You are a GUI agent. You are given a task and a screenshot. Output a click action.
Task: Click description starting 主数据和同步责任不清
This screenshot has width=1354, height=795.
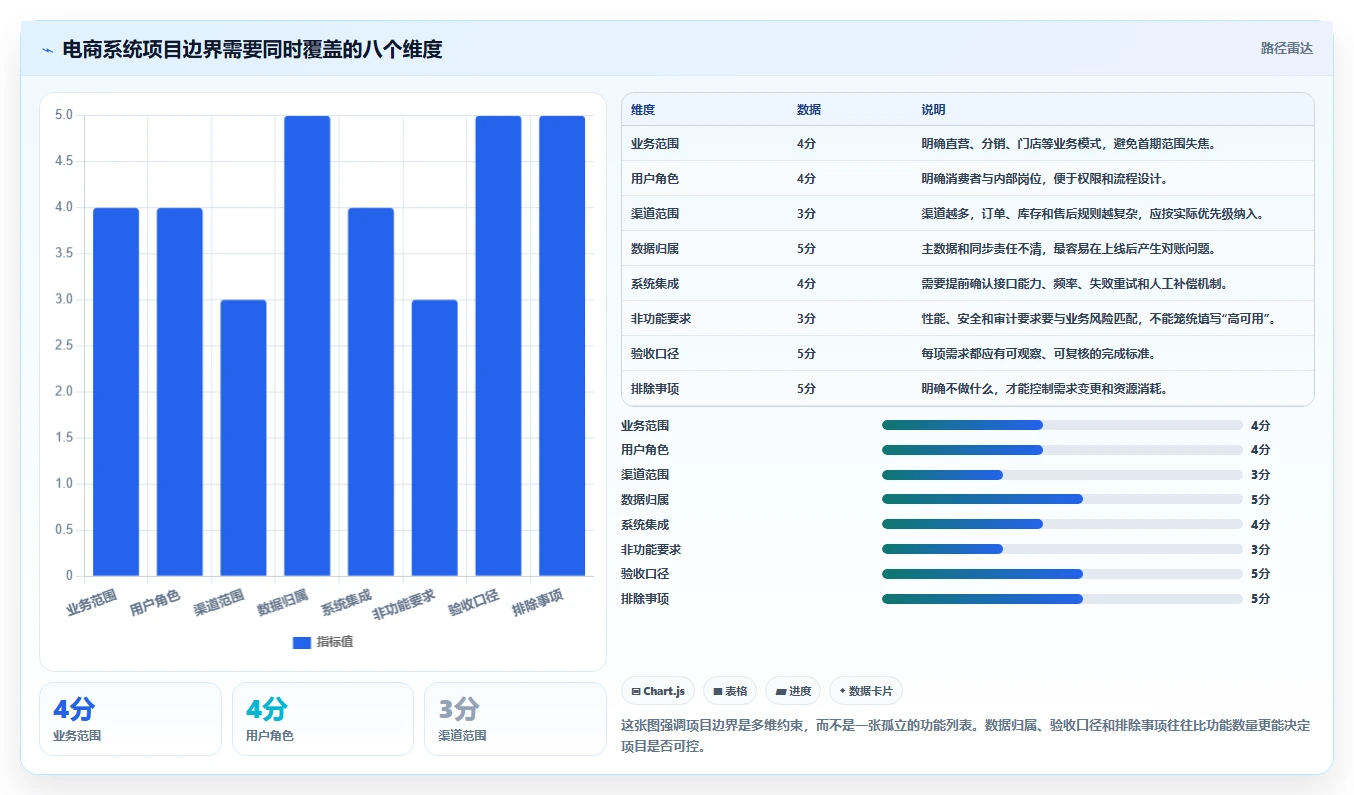[1069, 249]
